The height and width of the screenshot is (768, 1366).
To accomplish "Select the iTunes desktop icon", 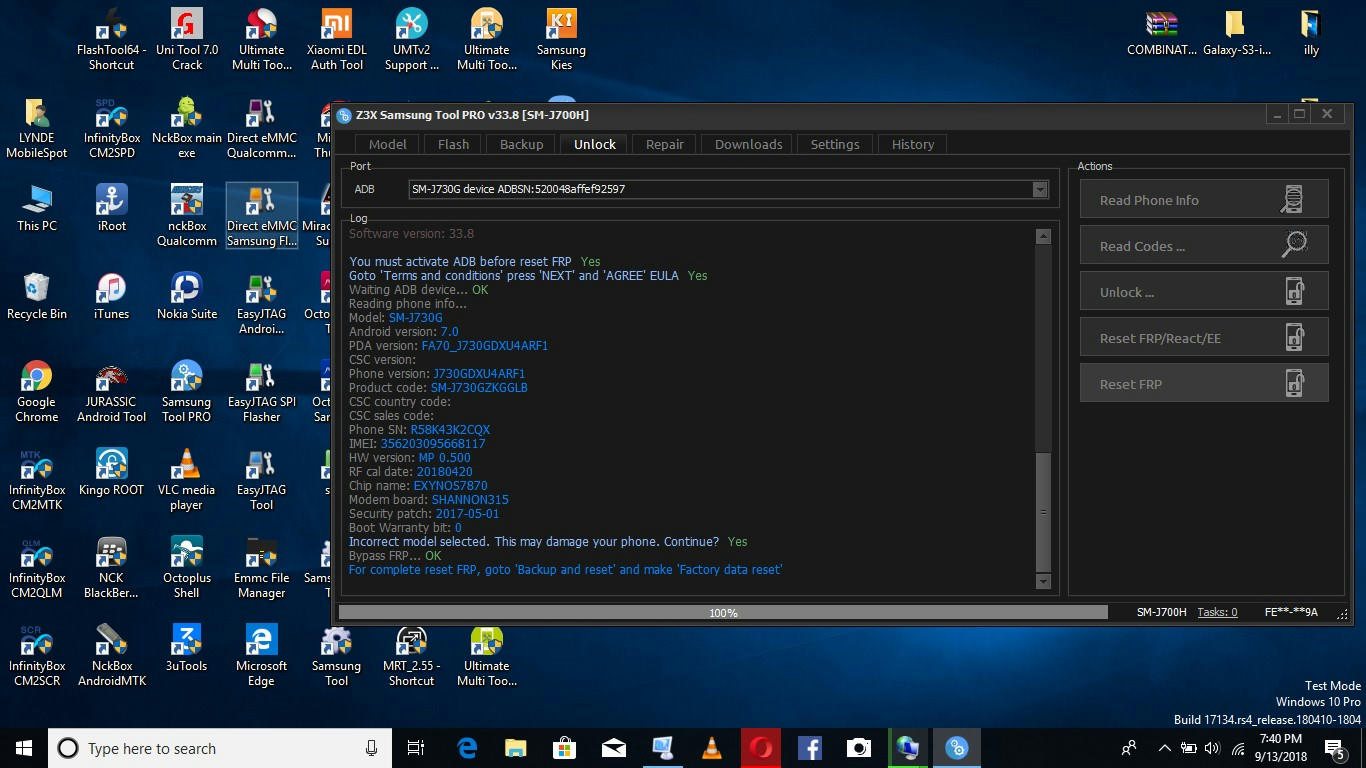I will [x=112, y=296].
